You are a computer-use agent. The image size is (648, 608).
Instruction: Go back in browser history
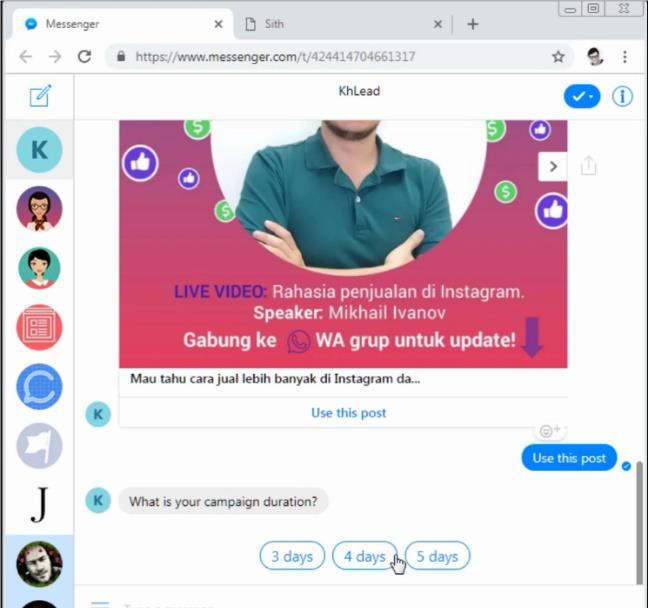pos(26,56)
